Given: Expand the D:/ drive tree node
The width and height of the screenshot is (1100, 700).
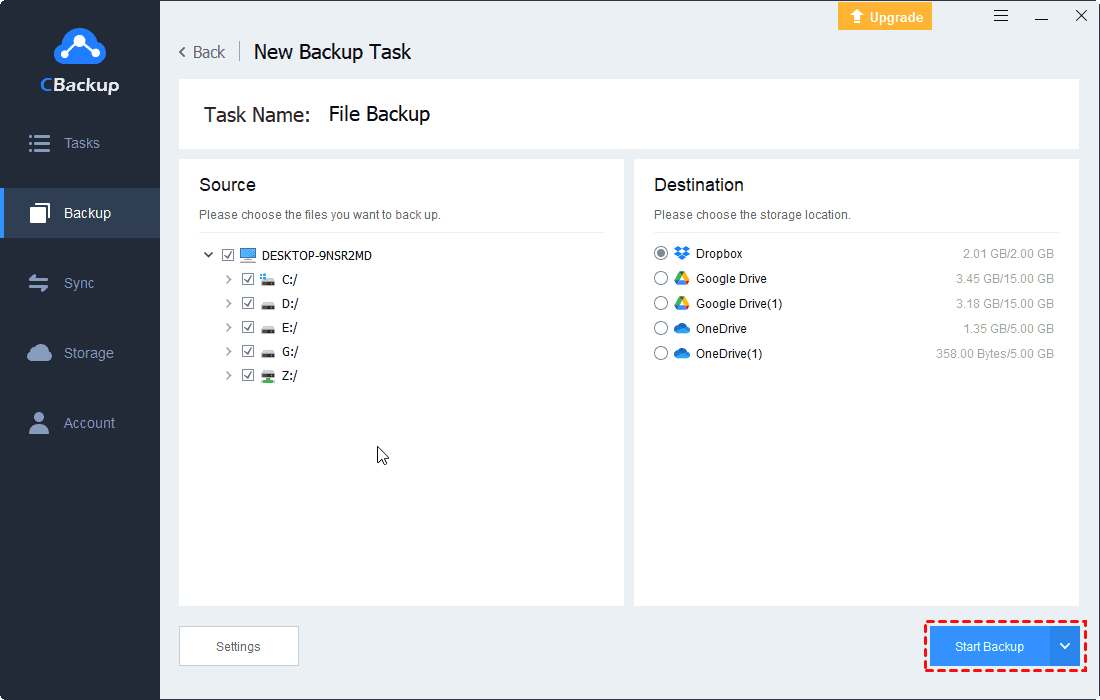Looking at the screenshot, I should tap(229, 303).
